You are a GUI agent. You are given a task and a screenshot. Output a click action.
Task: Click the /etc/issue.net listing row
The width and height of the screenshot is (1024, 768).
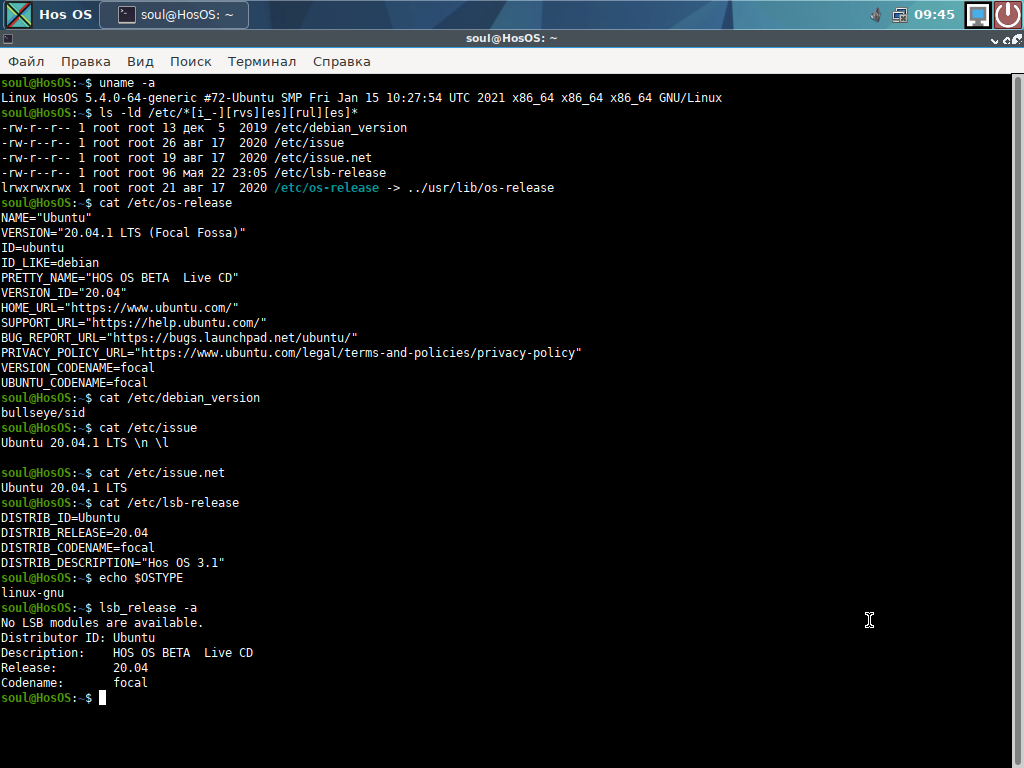186,158
